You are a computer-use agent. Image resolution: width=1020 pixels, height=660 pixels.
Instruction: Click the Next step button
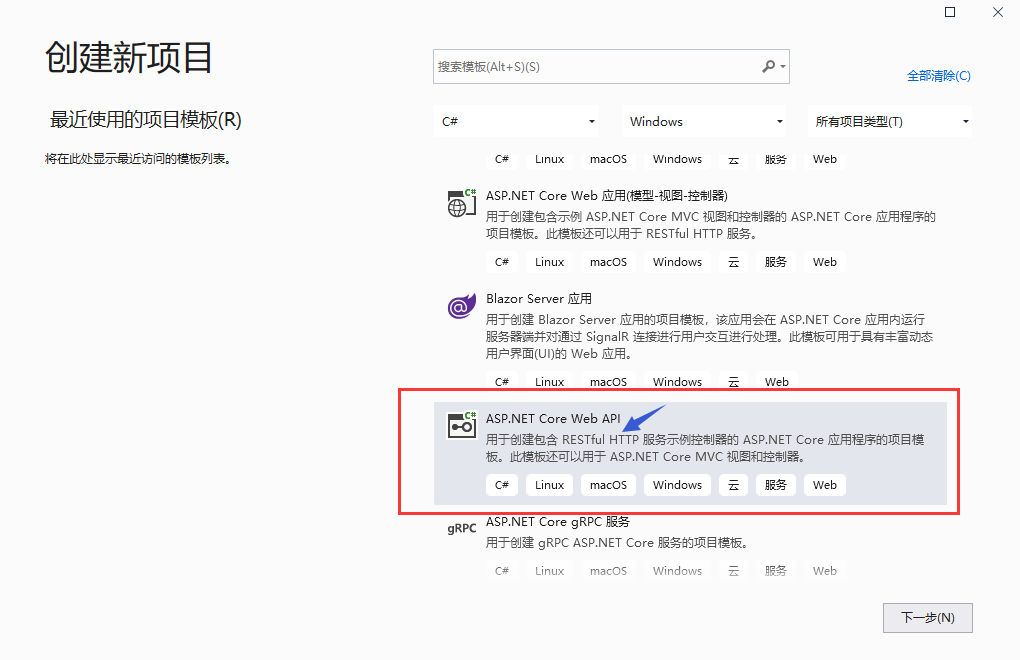click(x=928, y=618)
